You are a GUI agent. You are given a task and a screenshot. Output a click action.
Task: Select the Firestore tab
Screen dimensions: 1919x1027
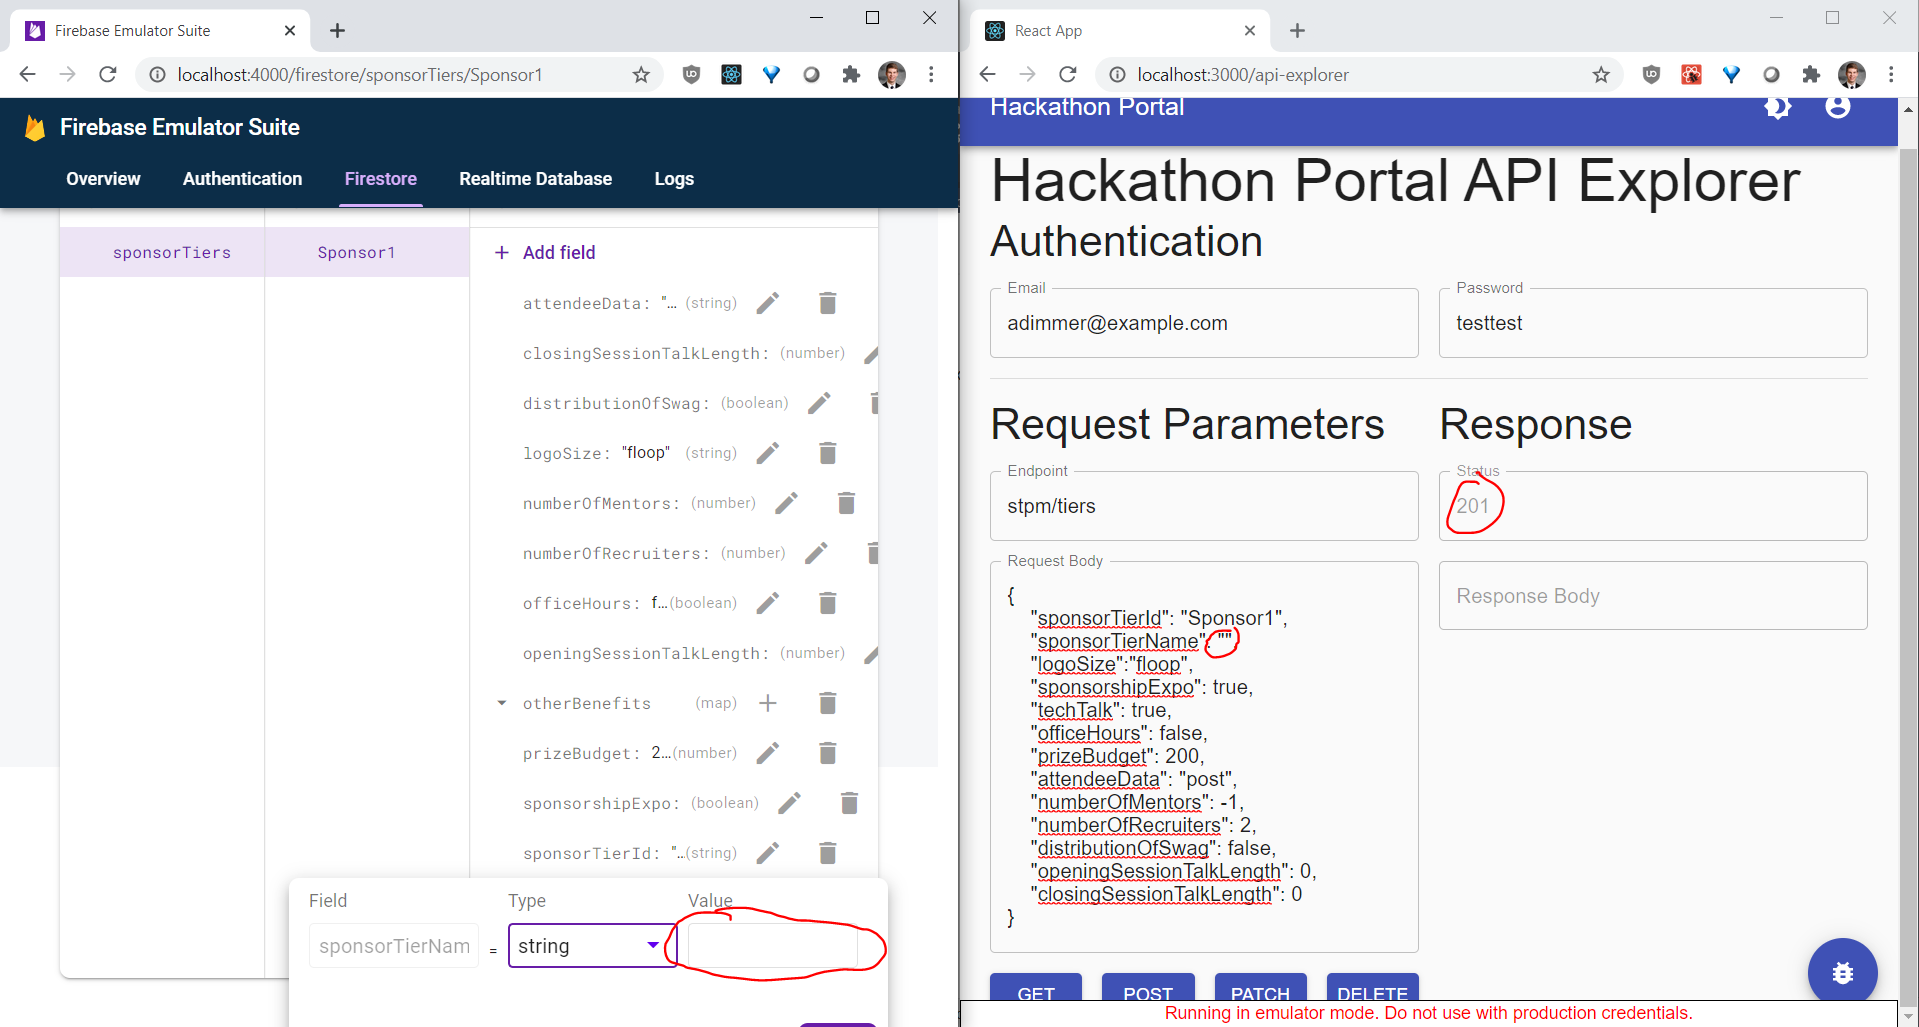(381, 179)
